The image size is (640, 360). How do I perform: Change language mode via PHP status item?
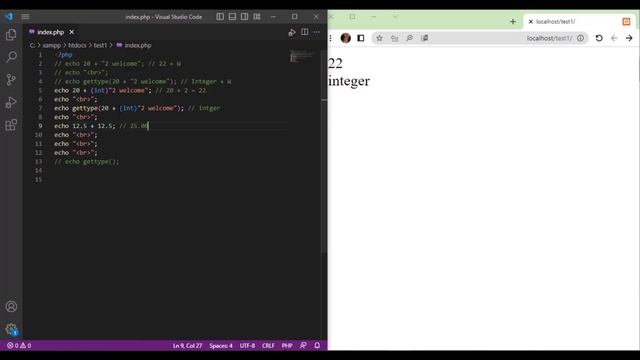[x=287, y=346]
